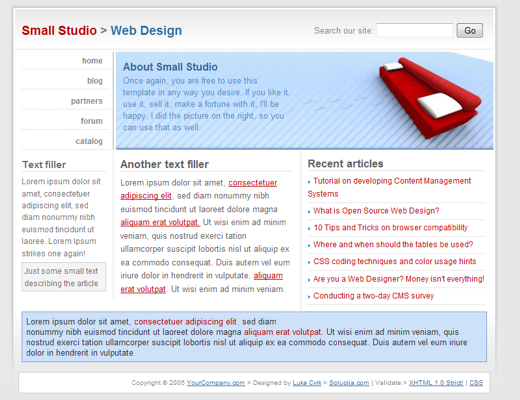Click aliquam erat volutpat in blue box
This screenshot has width=520, height=400.
click(x=282, y=332)
